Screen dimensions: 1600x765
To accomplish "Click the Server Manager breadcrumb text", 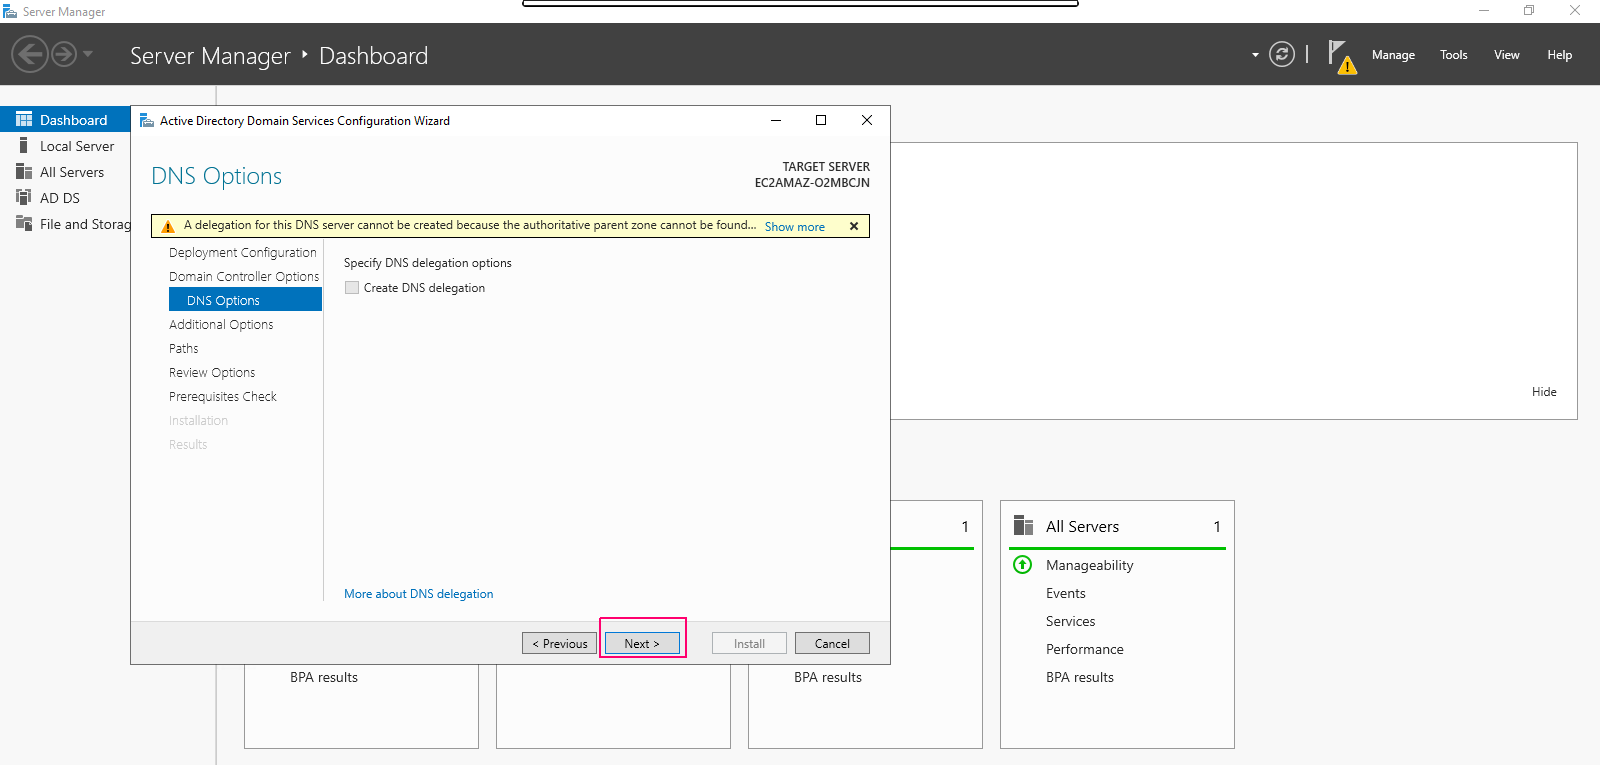I will (x=210, y=56).
